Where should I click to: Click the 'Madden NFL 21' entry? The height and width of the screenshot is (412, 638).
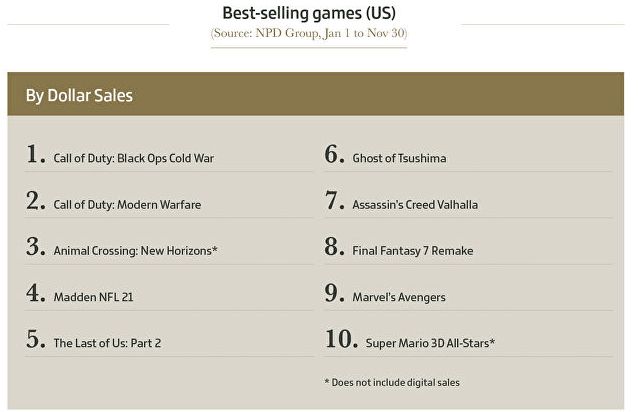(93, 297)
